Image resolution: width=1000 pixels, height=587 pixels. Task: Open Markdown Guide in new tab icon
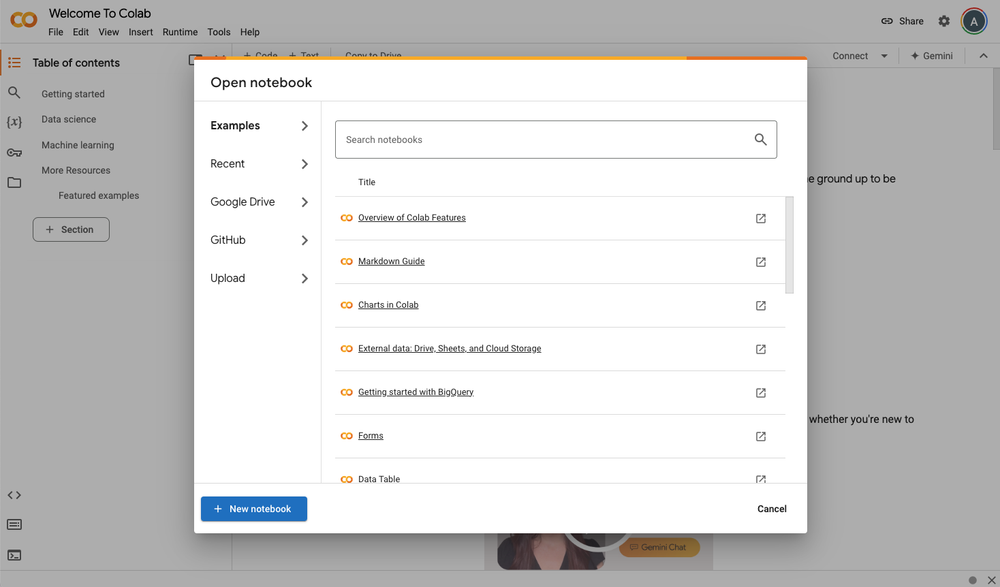[x=761, y=262]
